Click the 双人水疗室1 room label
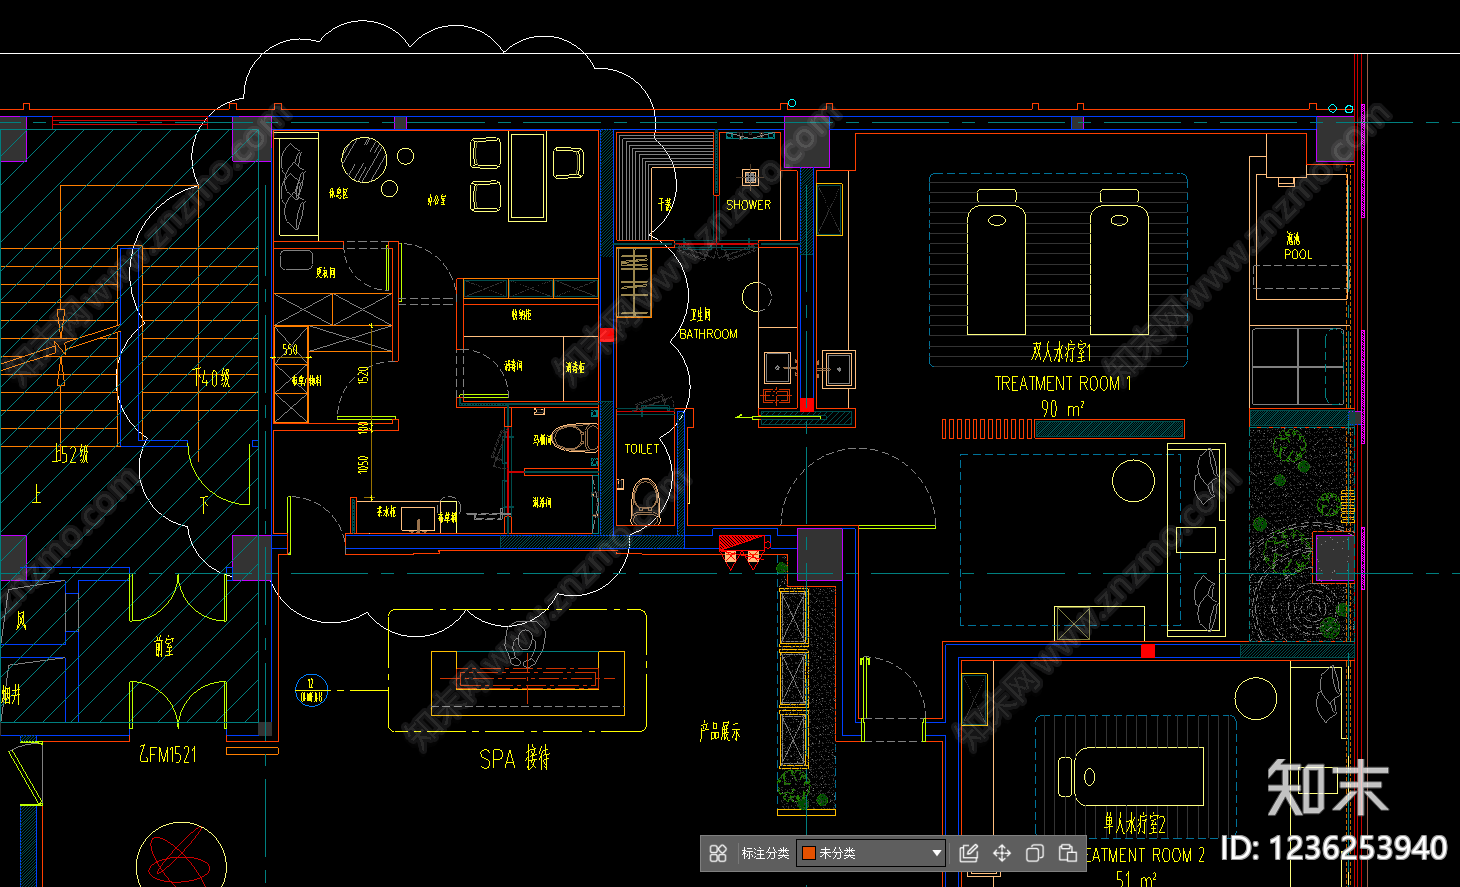Screen dimensions: 1460x887 click(1061, 352)
